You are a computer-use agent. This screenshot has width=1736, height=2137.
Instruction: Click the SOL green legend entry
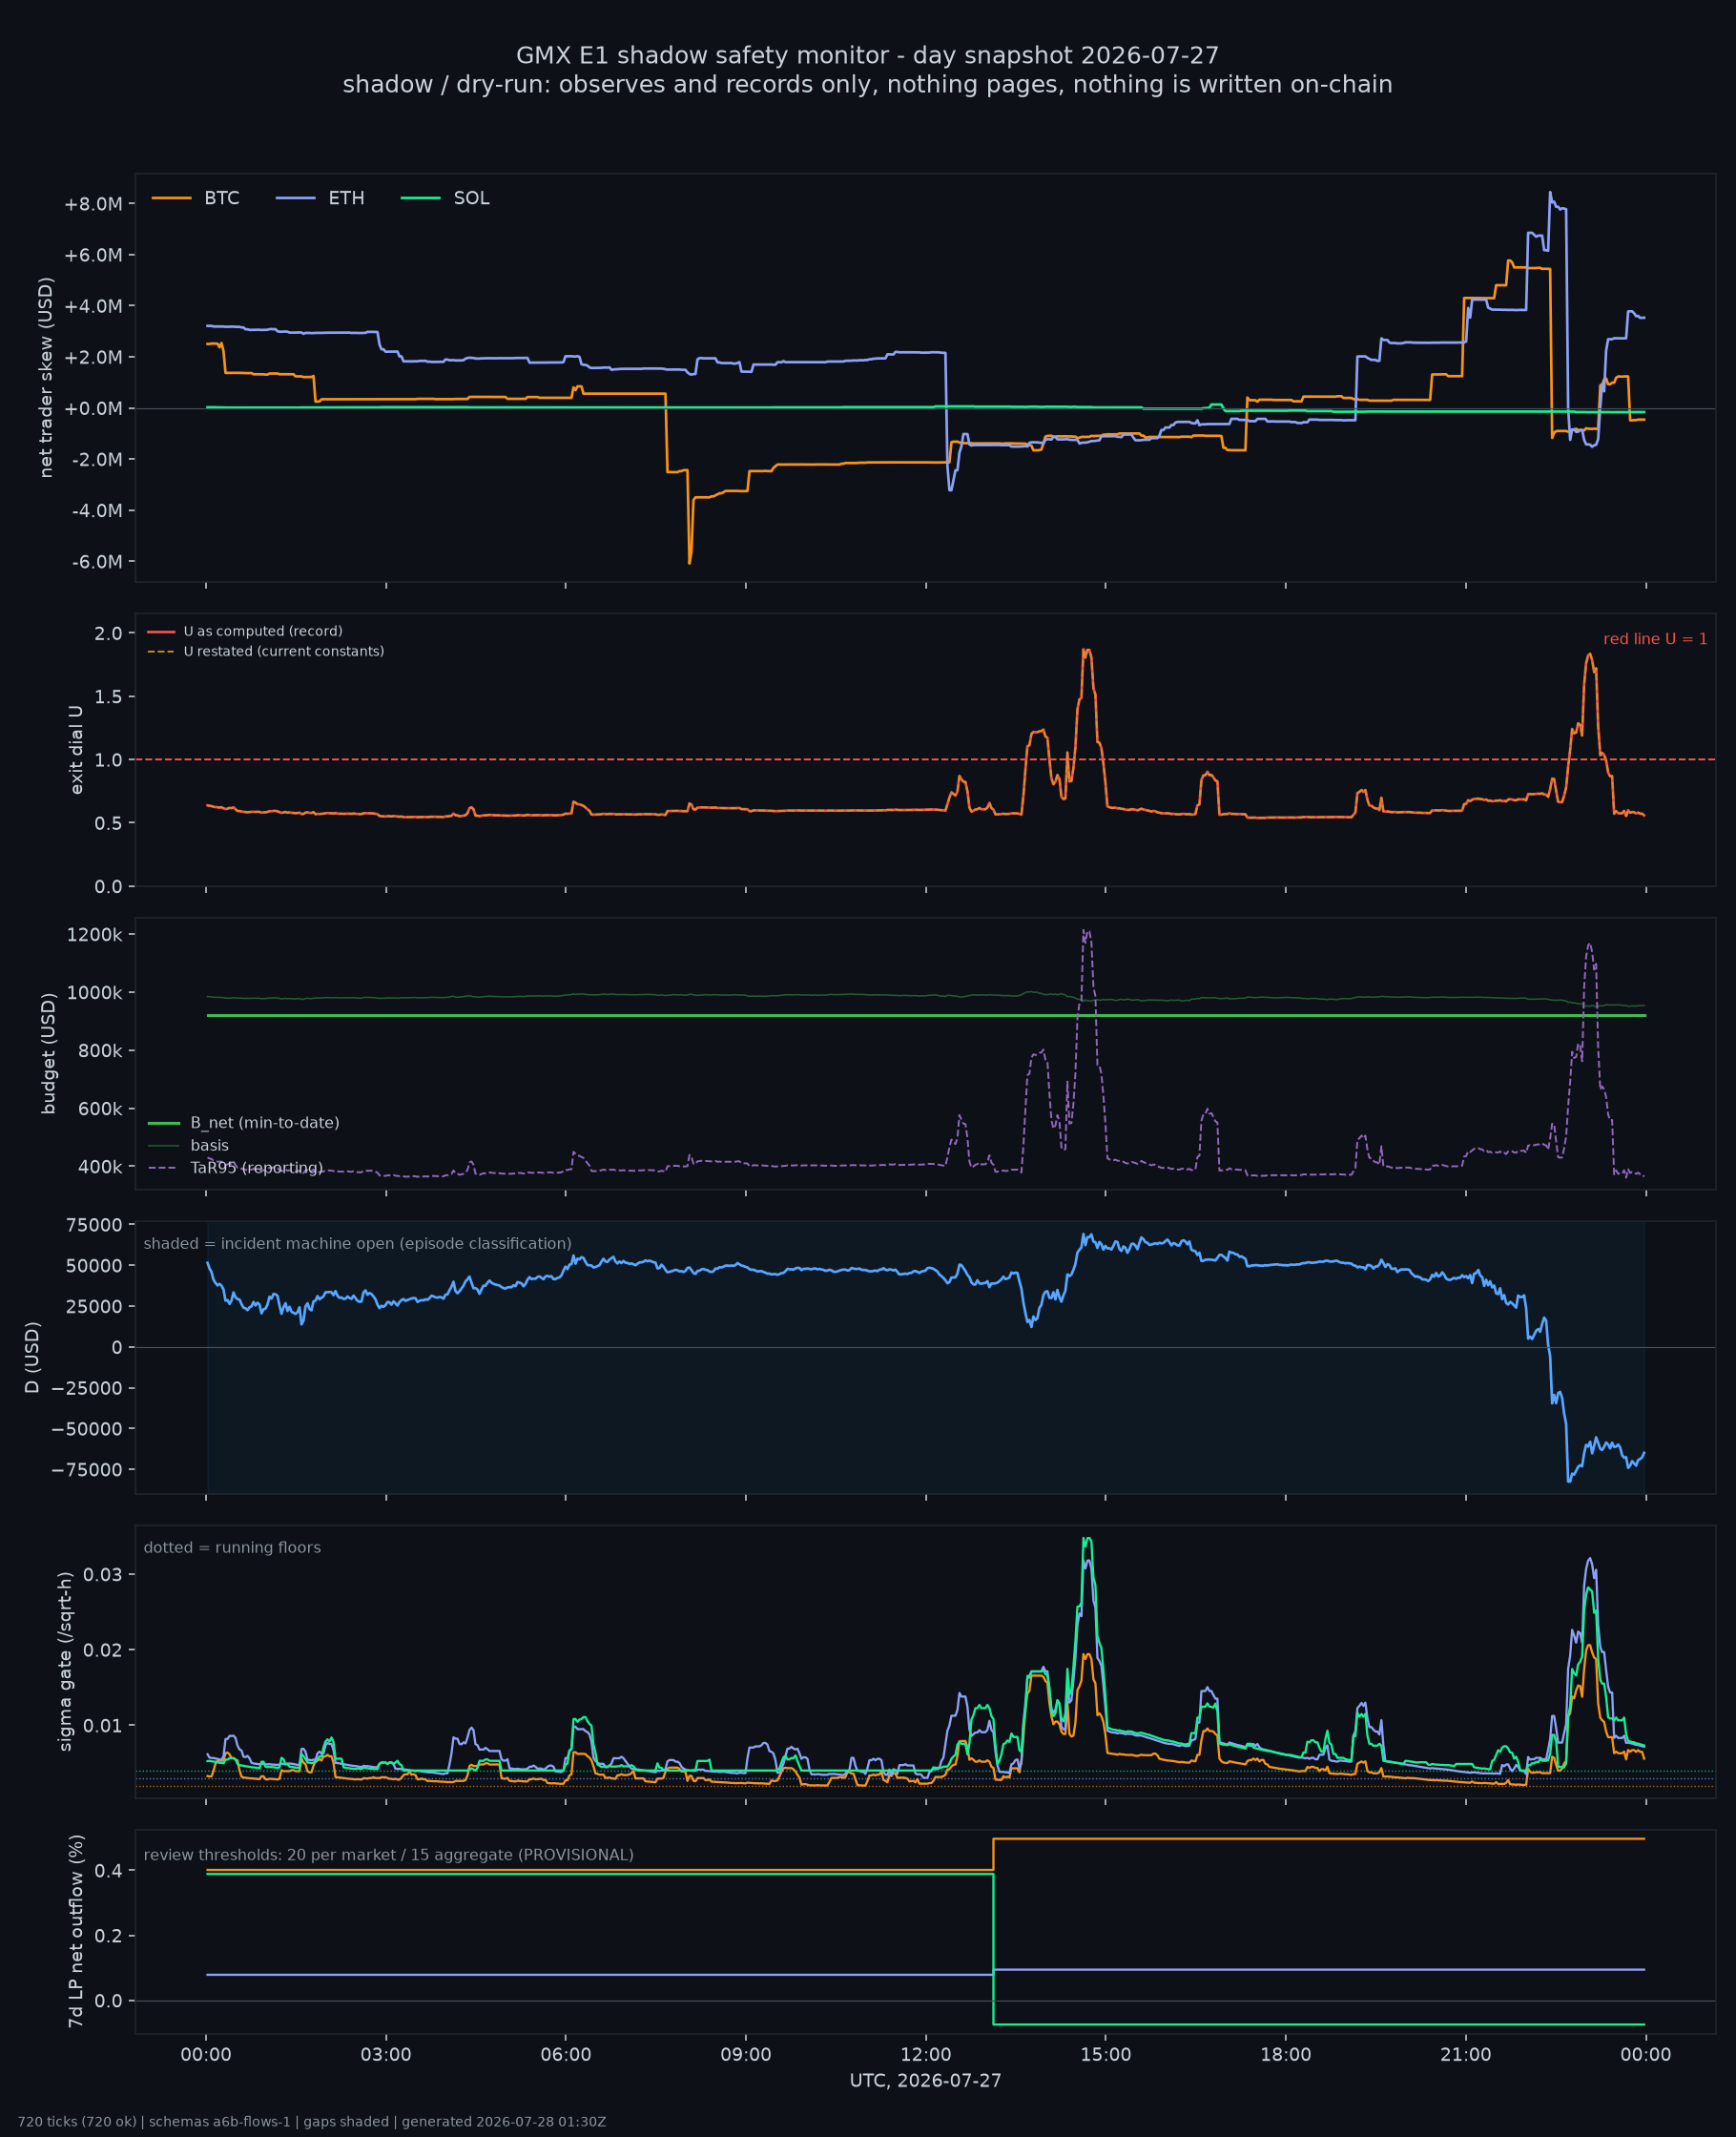click(445, 198)
